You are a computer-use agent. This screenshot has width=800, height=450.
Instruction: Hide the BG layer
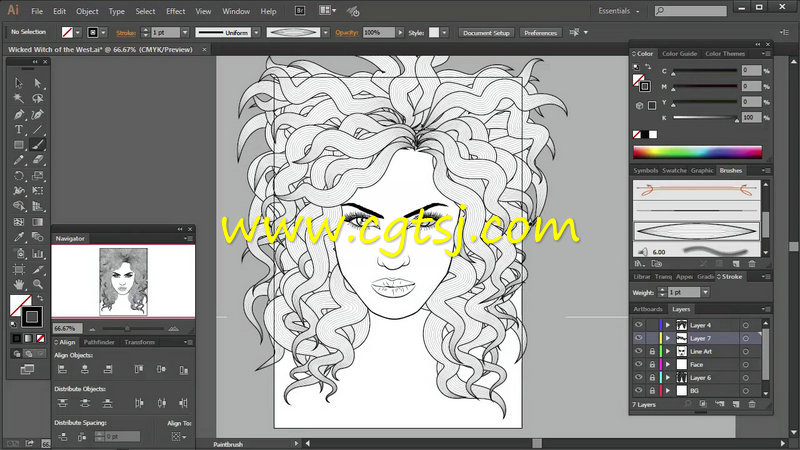coord(638,390)
